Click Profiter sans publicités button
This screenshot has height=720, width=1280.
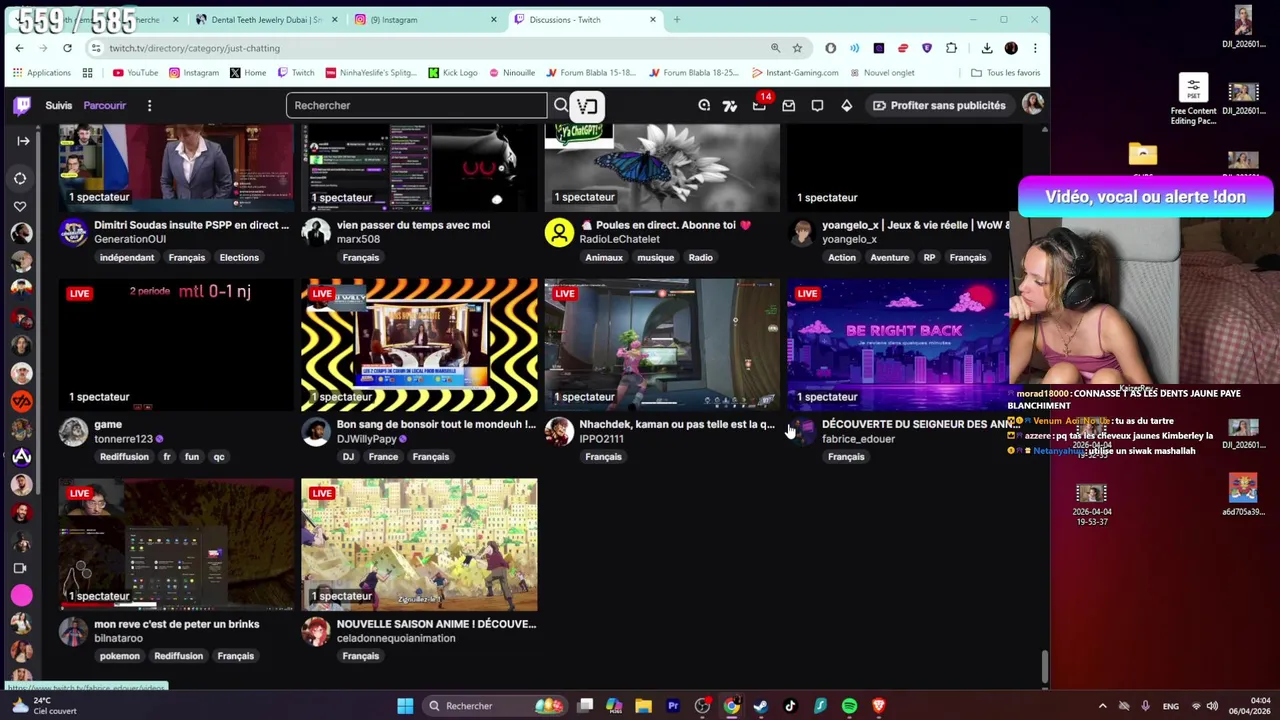pyautogui.click(x=938, y=105)
